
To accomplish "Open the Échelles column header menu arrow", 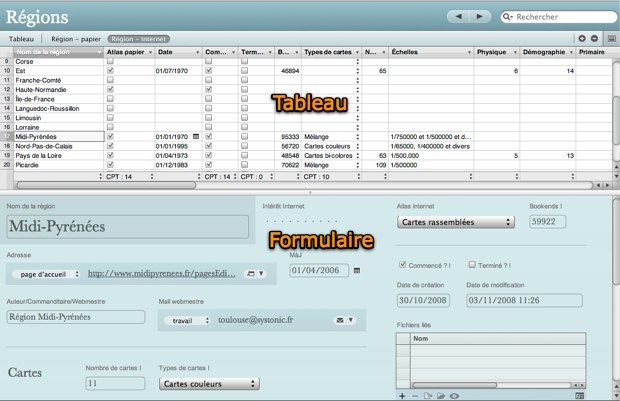I will click(469, 52).
